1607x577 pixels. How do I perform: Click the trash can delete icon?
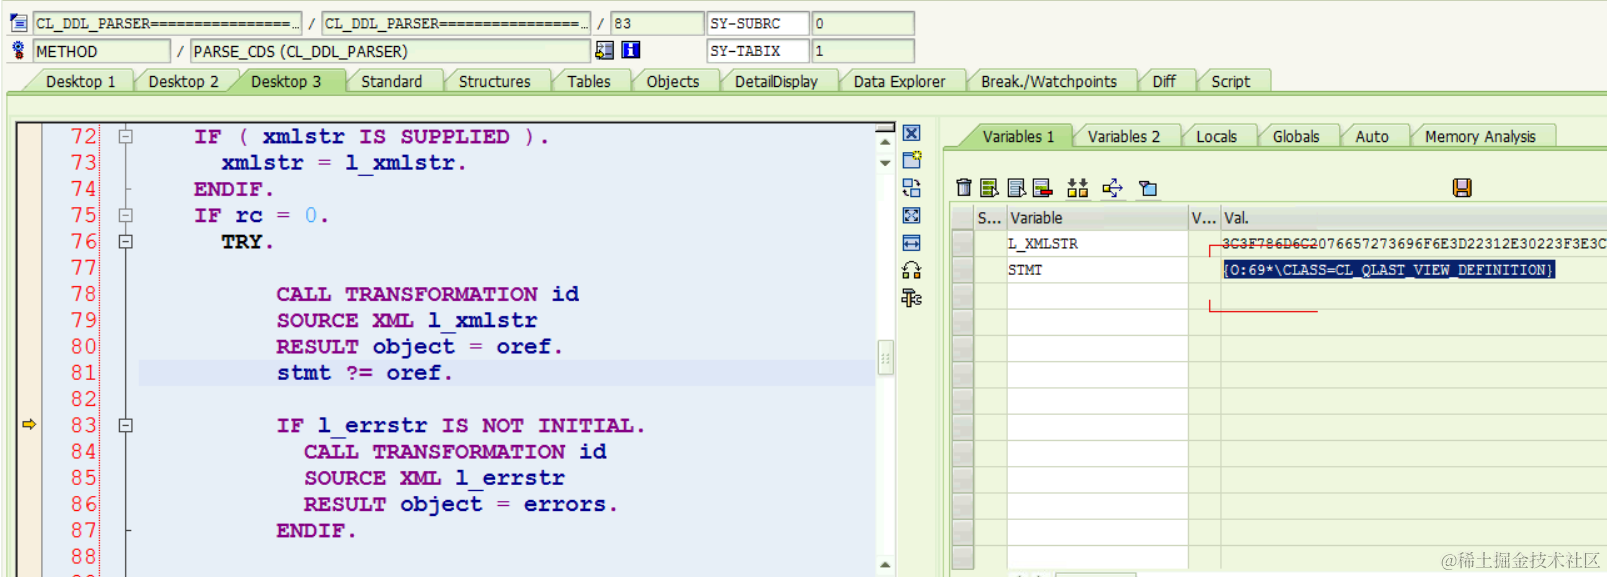pyautogui.click(x=963, y=187)
